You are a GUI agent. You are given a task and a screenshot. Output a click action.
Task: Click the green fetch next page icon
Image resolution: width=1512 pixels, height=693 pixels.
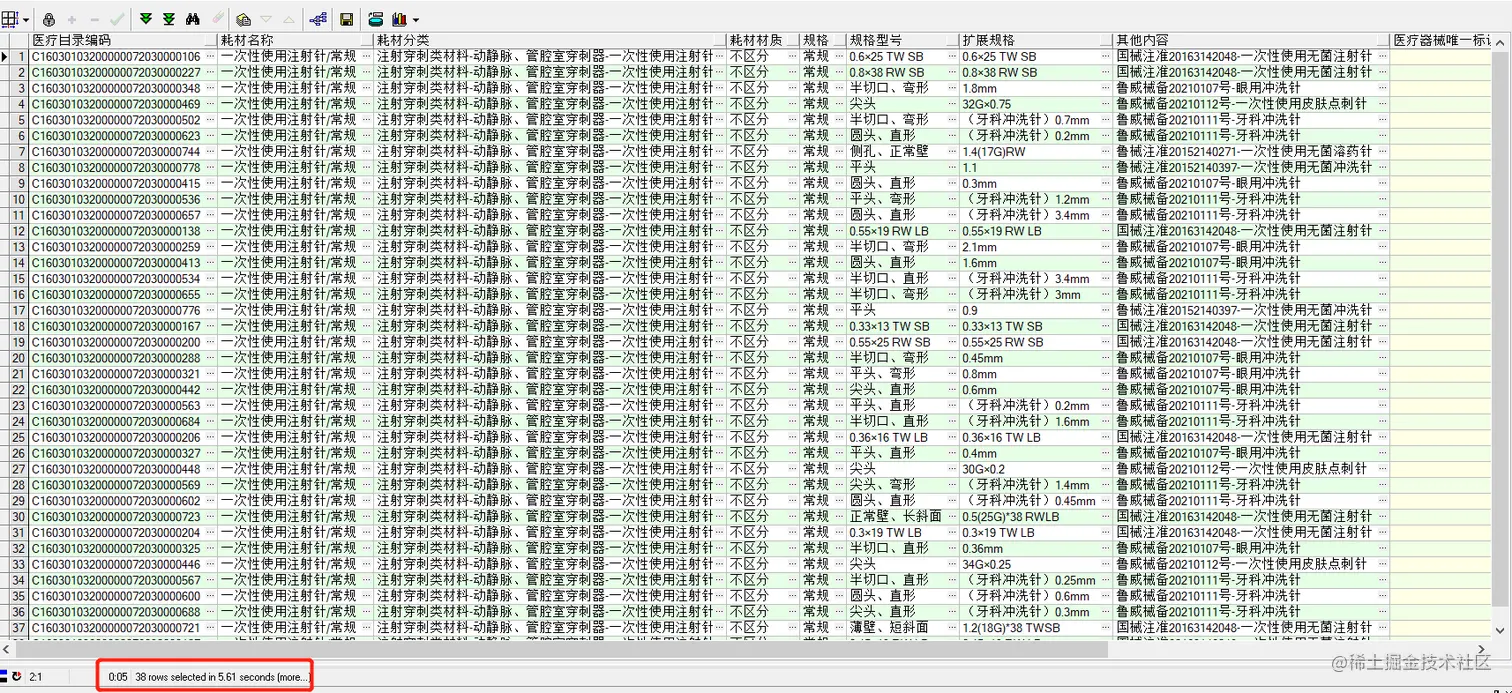click(145, 18)
